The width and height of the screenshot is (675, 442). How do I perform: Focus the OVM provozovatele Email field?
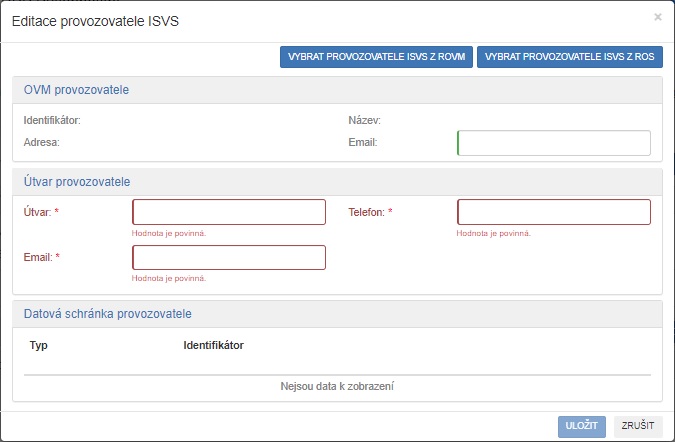click(553, 143)
